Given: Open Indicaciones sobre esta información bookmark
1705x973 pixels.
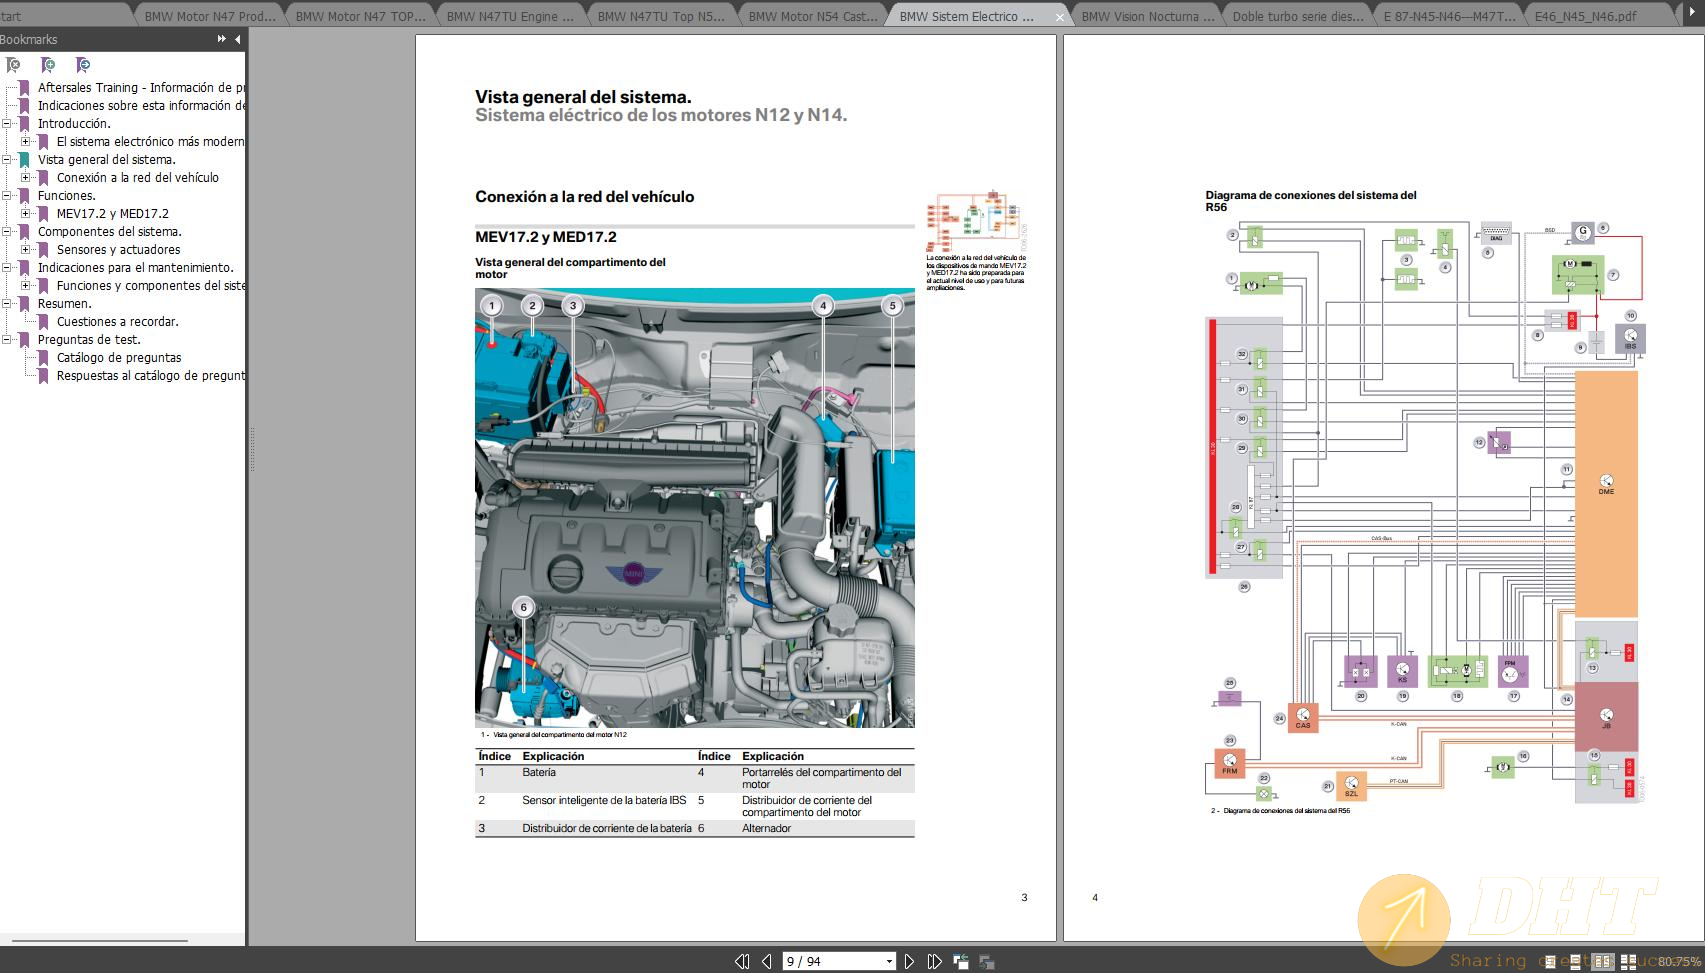Looking at the screenshot, I should coord(141,106).
